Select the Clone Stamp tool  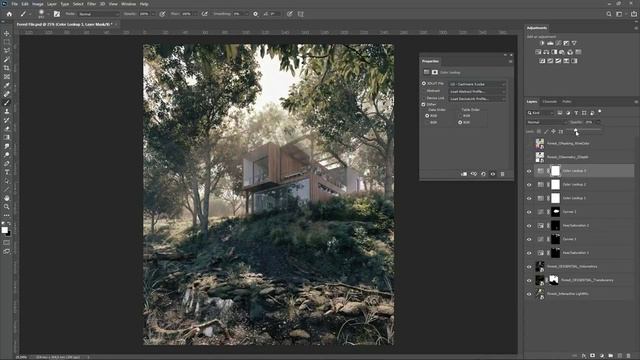click(x=7, y=111)
